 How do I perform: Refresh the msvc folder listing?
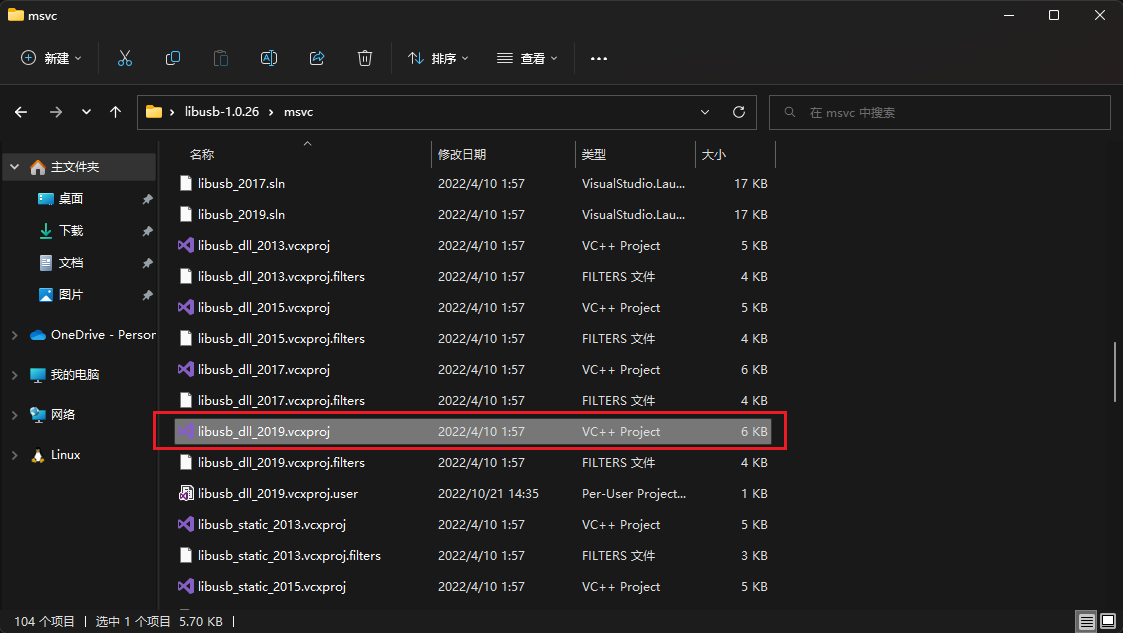[739, 112]
